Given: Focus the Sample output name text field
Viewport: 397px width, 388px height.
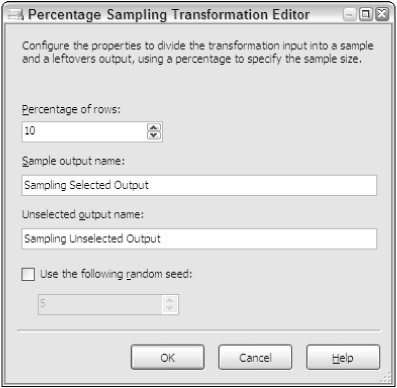Looking at the screenshot, I should click(199, 185).
